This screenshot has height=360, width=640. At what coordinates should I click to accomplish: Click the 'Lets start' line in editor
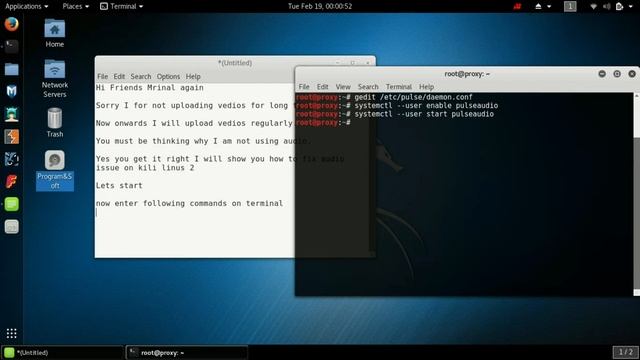(x=119, y=185)
